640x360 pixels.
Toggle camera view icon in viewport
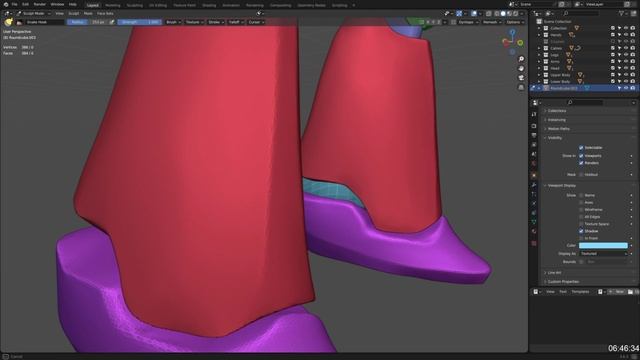coord(521,78)
